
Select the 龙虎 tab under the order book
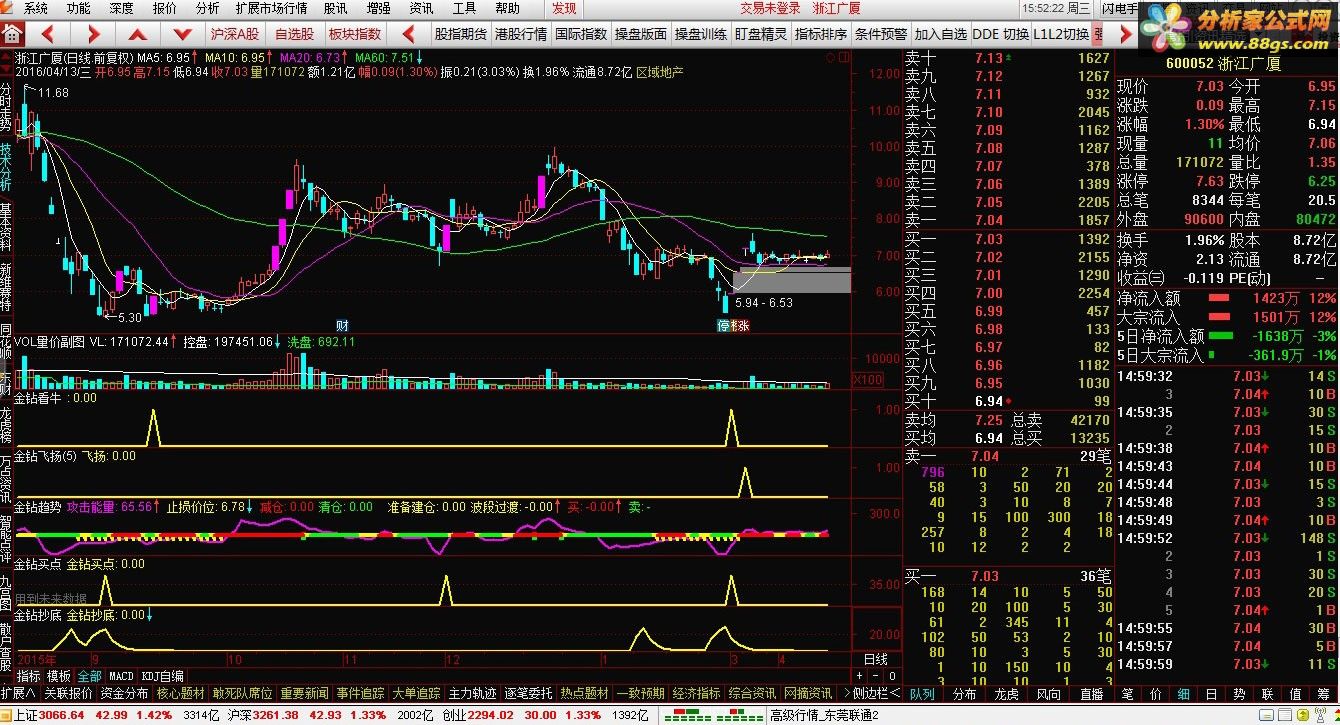point(1006,693)
